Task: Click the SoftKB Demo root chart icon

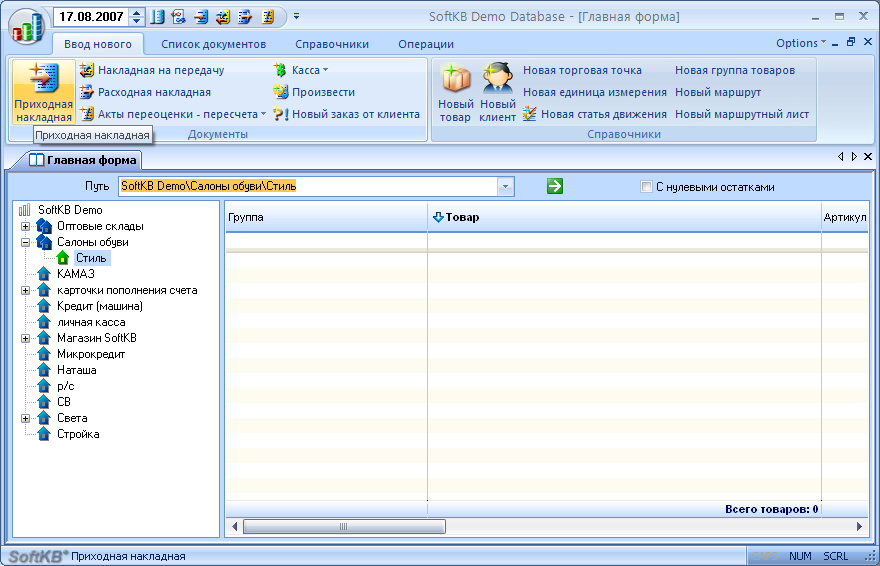Action: [x=25, y=210]
